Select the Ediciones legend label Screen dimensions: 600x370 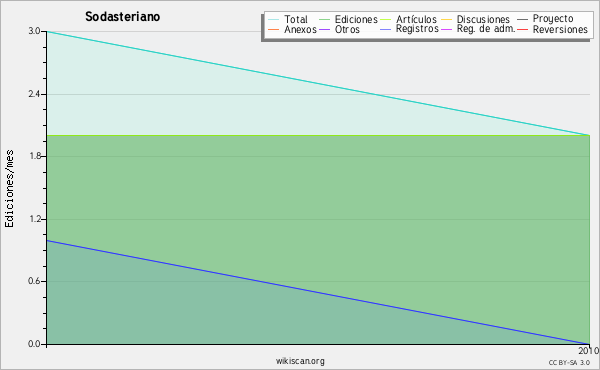point(356,19)
